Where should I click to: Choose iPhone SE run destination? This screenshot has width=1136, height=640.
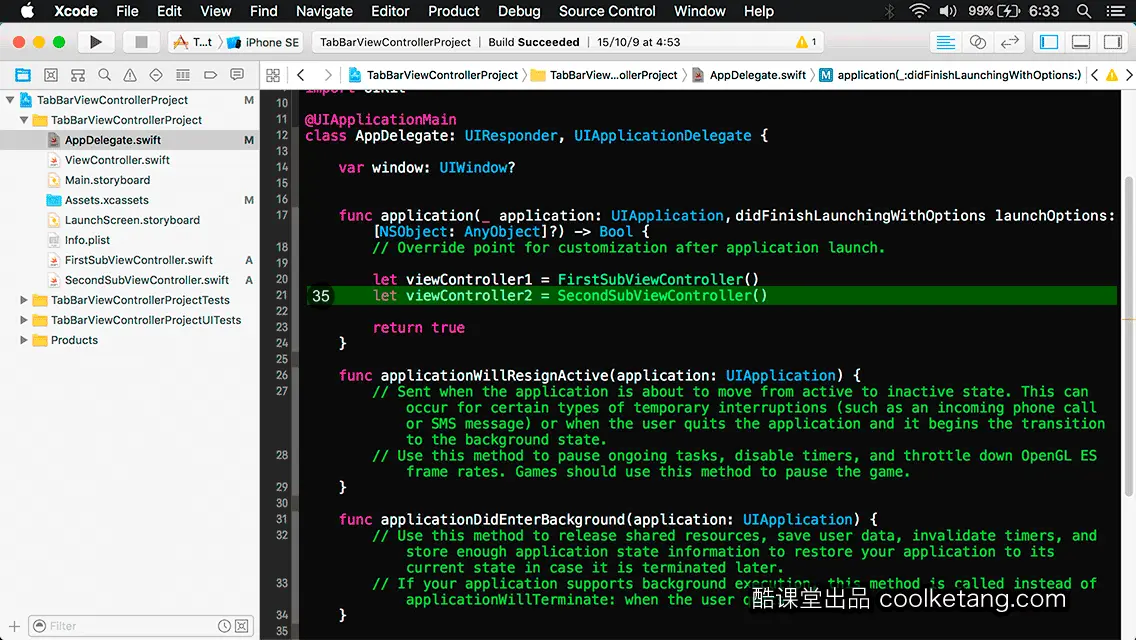pyautogui.click(x=263, y=42)
